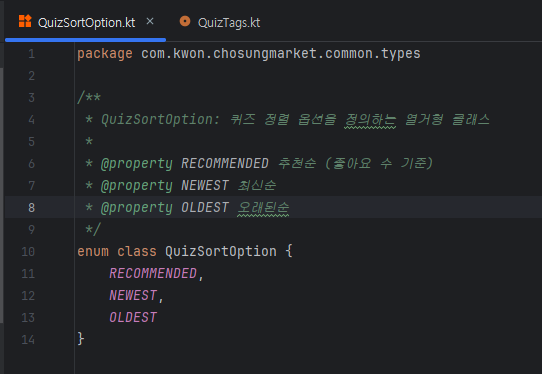The height and width of the screenshot is (374, 542).
Task: Click the 추천순 text on line 6
Action: coord(297,163)
